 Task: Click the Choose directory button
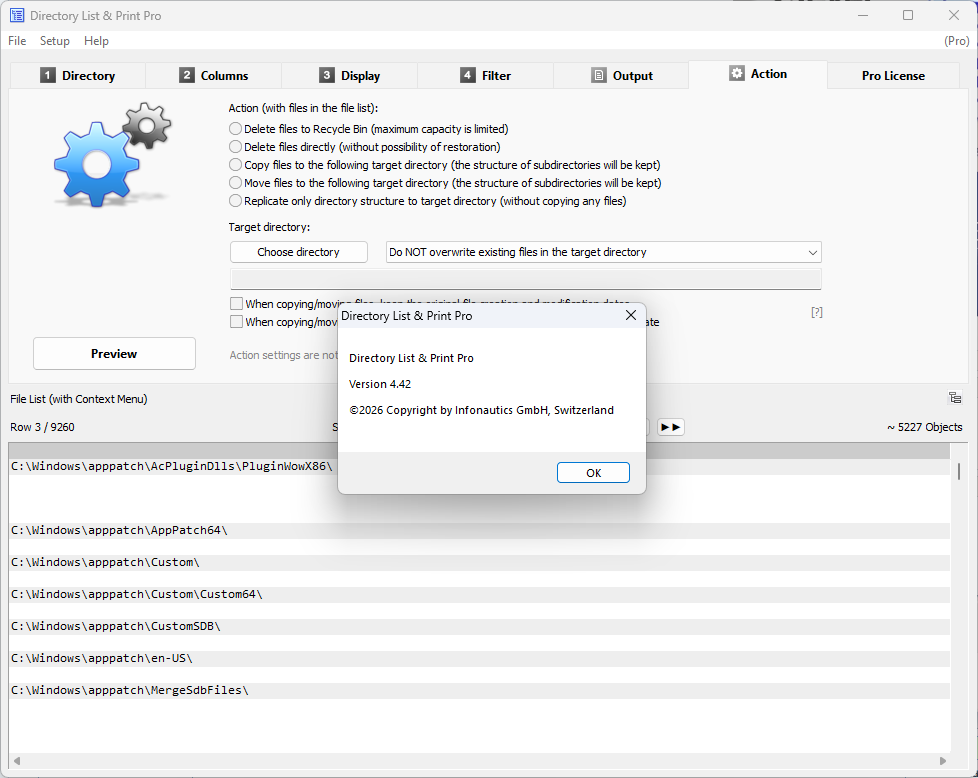pyautogui.click(x=299, y=252)
